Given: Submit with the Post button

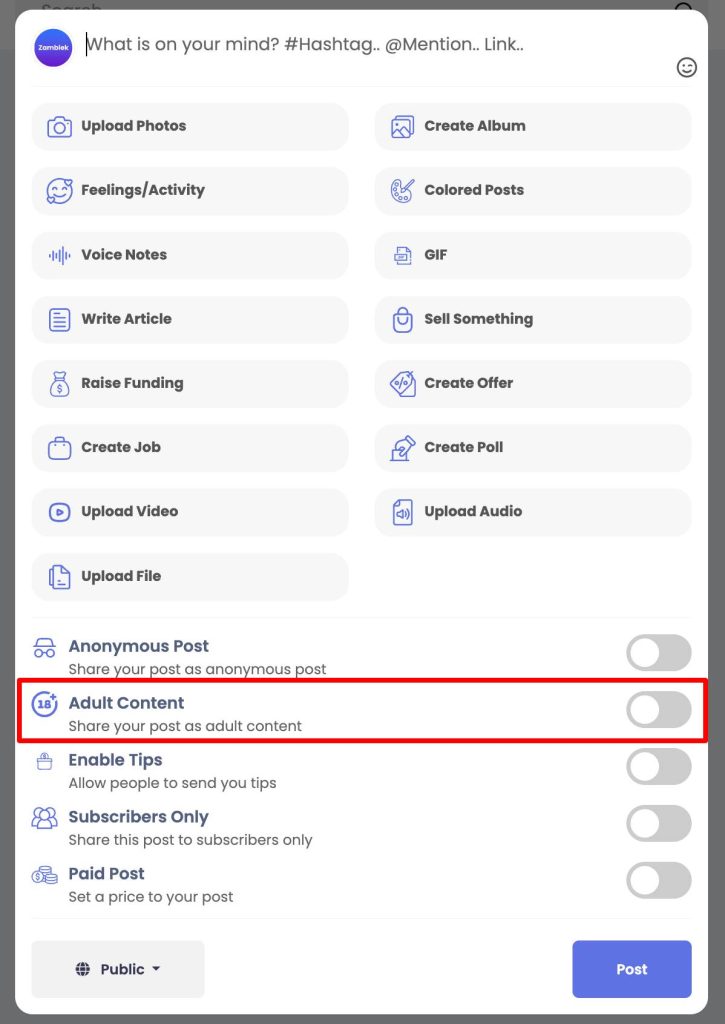Looking at the screenshot, I should (632, 969).
